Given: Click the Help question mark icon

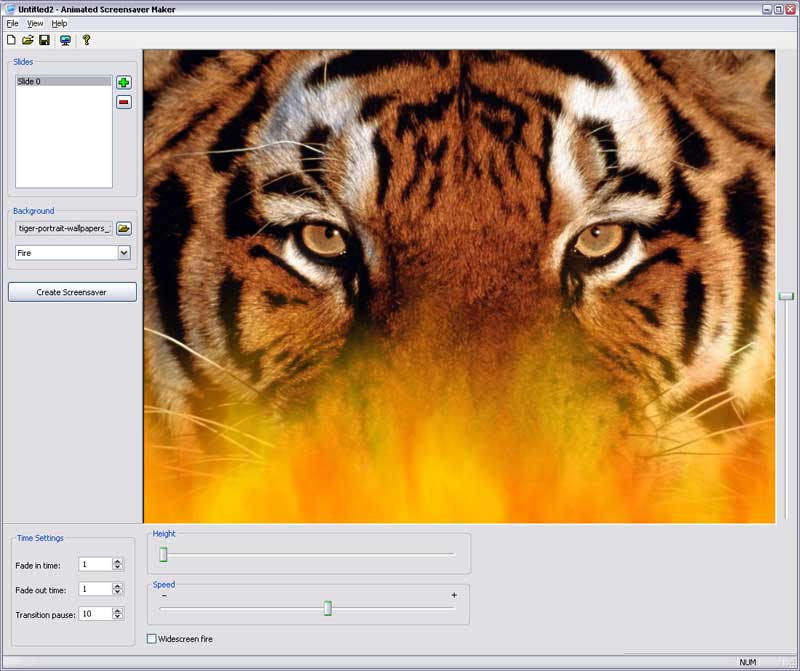Looking at the screenshot, I should (86, 40).
